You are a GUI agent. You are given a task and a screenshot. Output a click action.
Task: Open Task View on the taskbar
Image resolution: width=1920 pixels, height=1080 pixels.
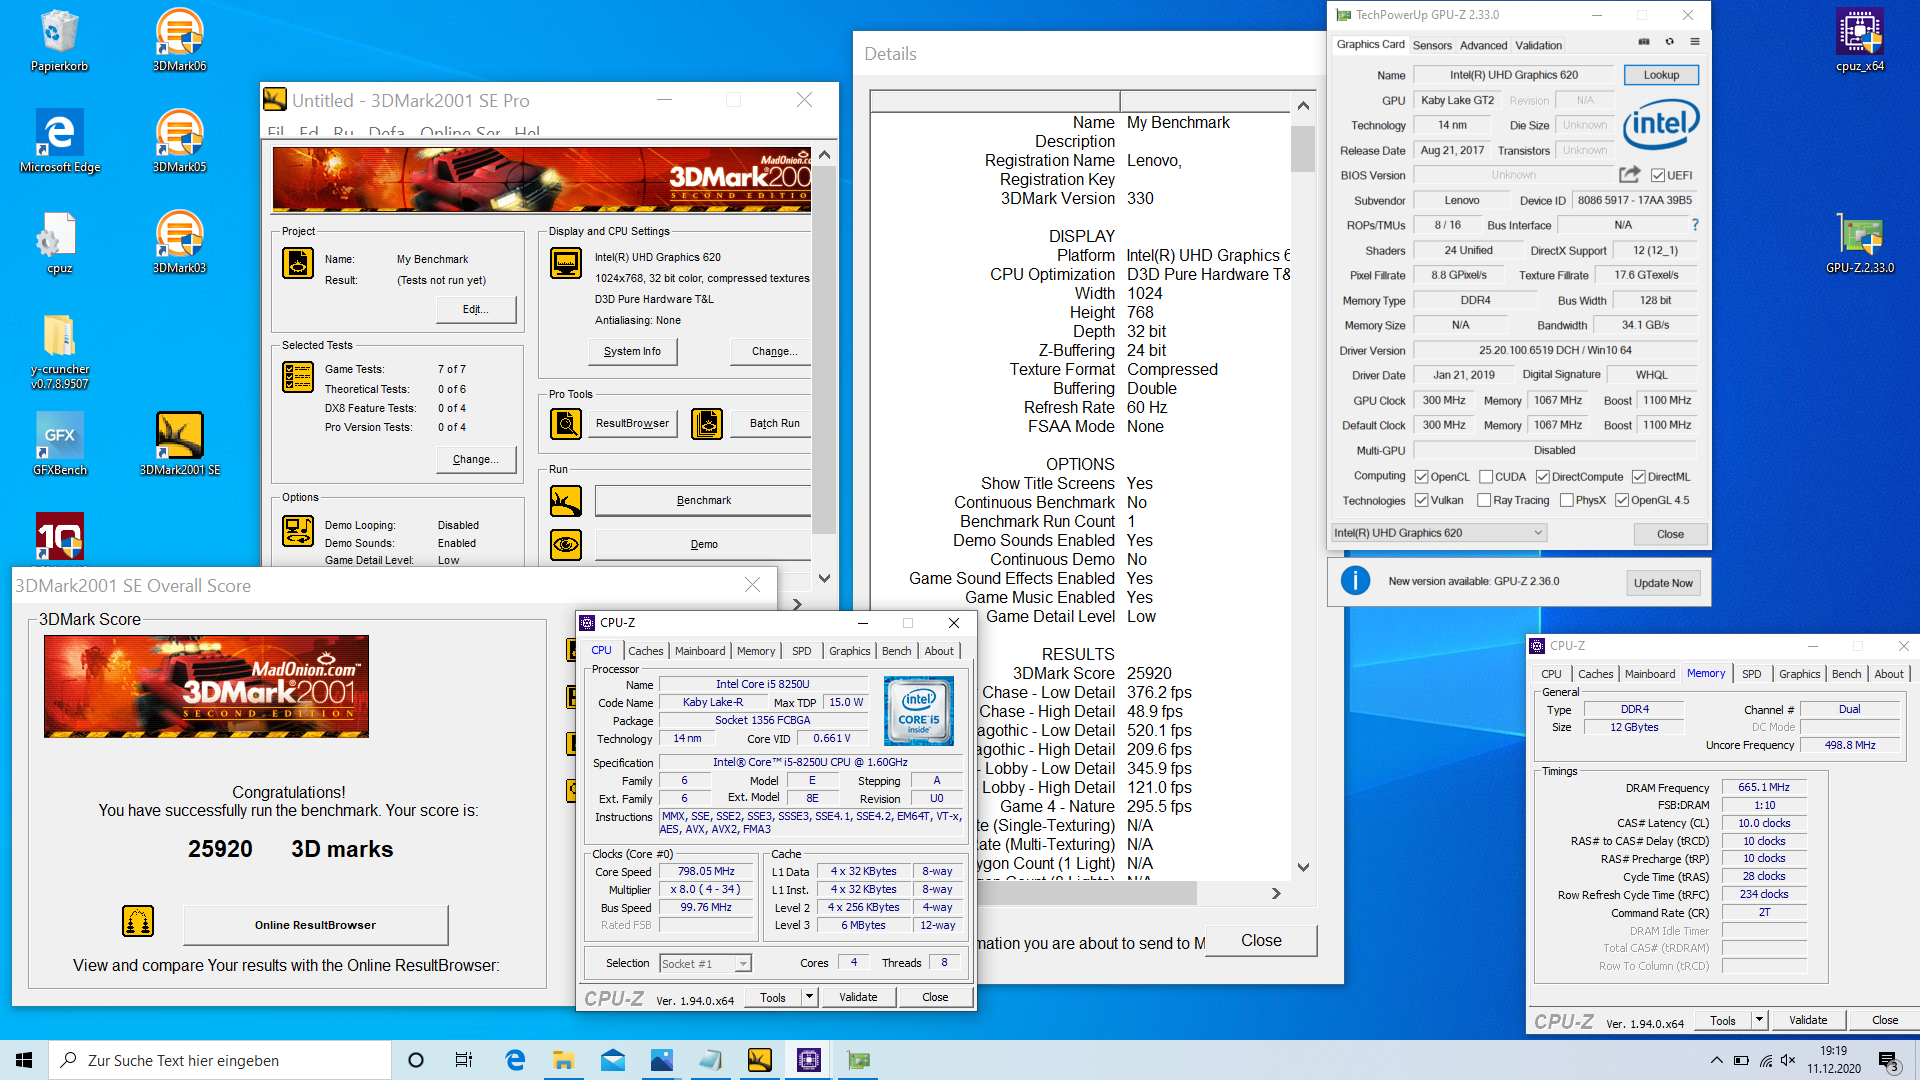pyautogui.click(x=464, y=1060)
